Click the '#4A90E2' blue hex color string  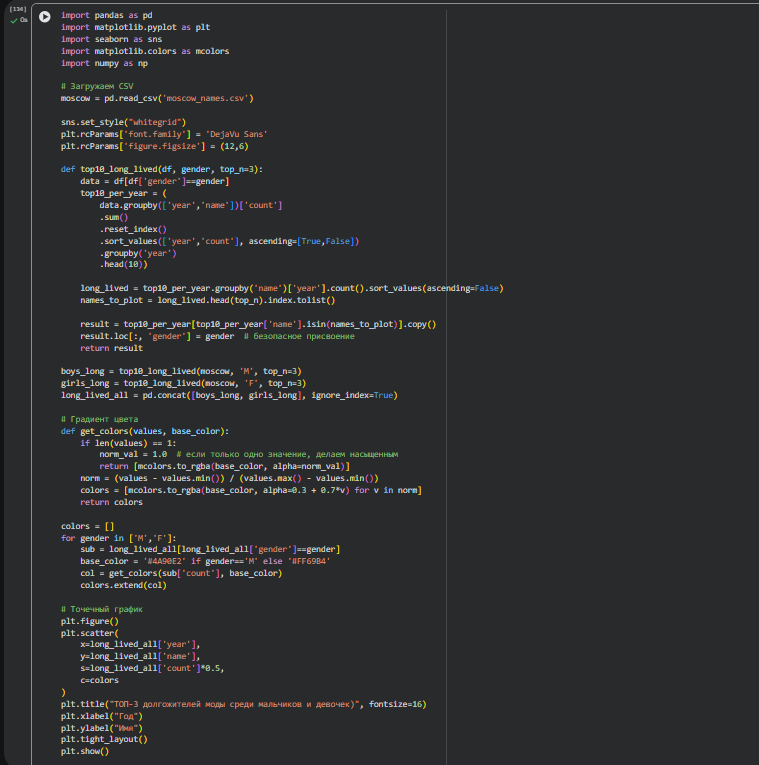pos(171,561)
